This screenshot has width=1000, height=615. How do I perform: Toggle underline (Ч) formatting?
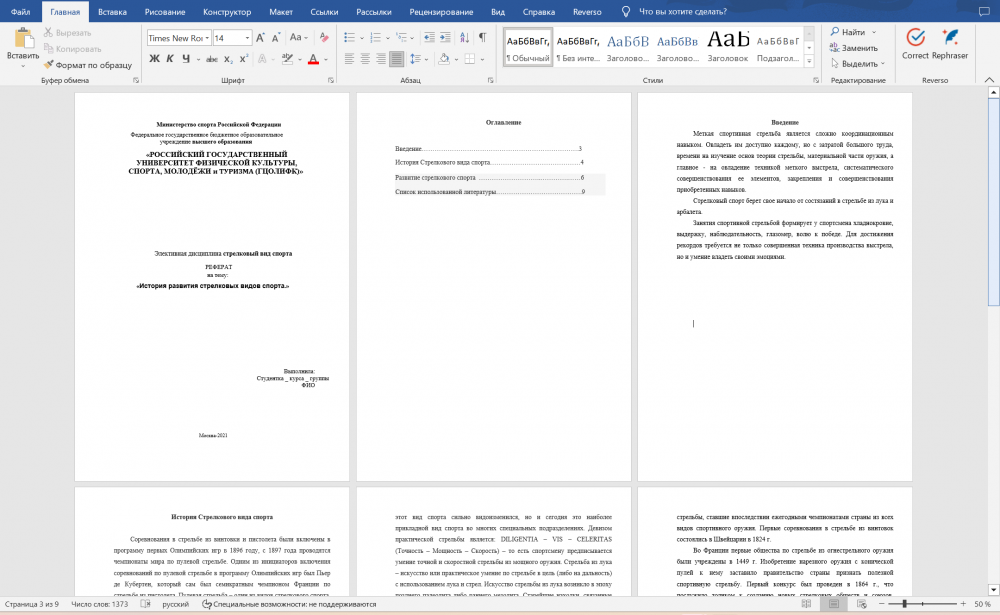pos(186,59)
